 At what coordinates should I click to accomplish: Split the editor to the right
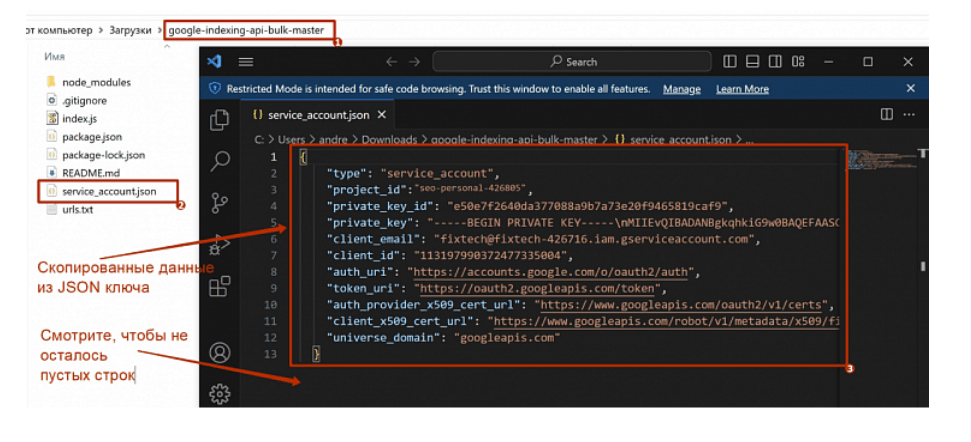pyautogui.click(x=887, y=115)
